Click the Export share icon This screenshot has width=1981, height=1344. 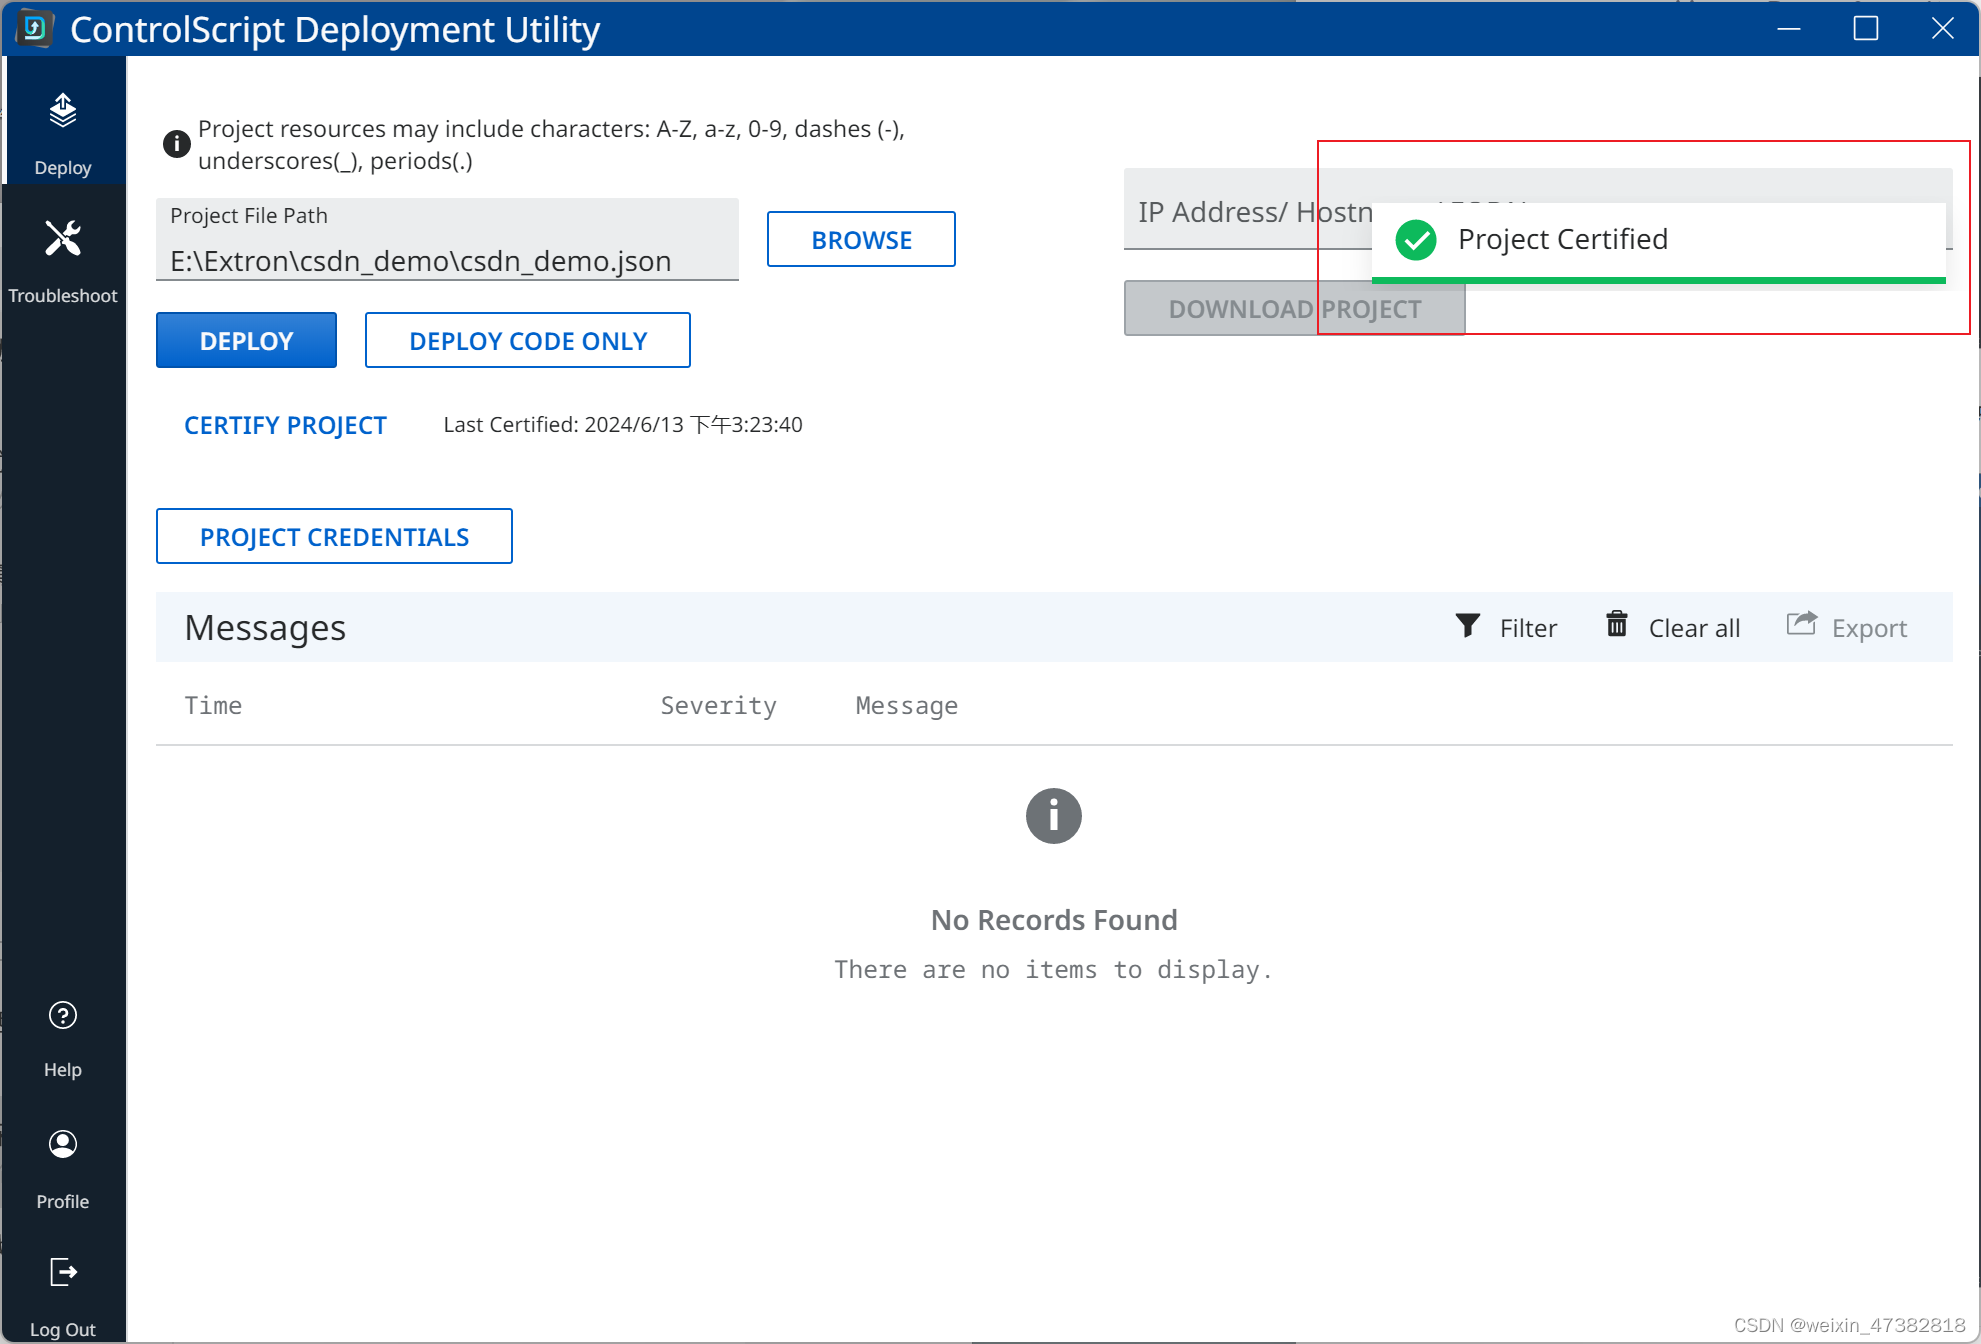[1801, 624]
